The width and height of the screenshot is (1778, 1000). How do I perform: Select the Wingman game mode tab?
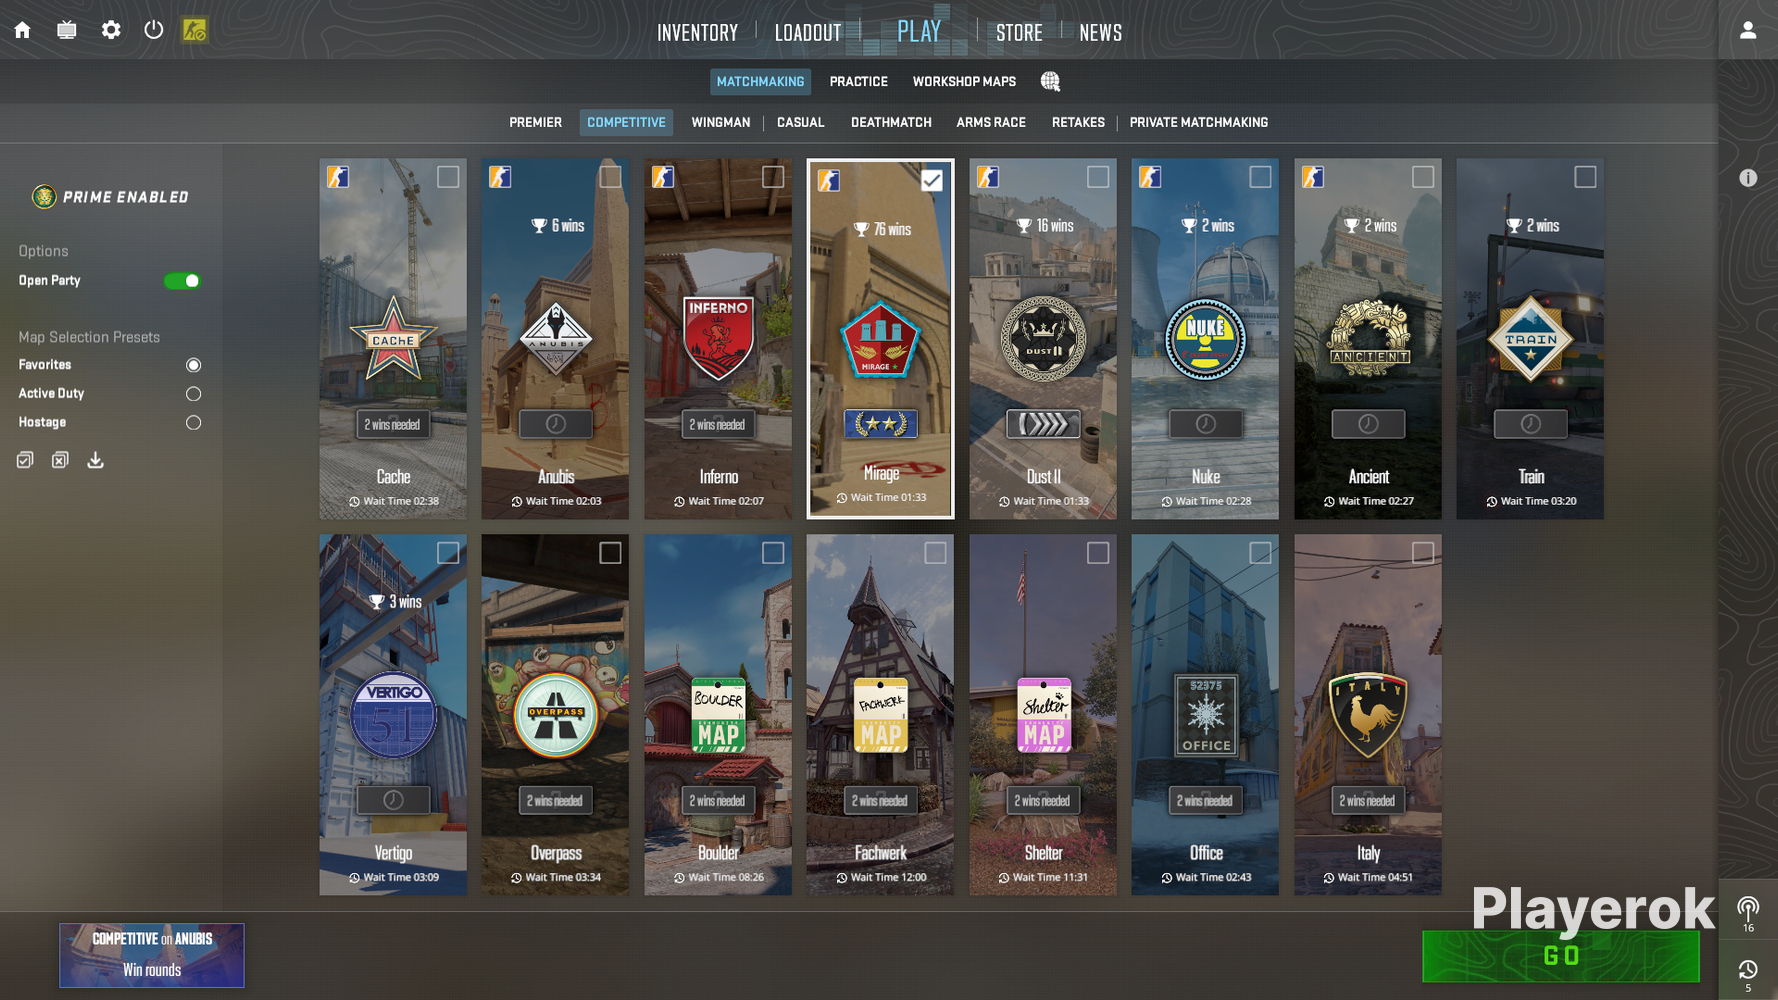tap(720, 123)
